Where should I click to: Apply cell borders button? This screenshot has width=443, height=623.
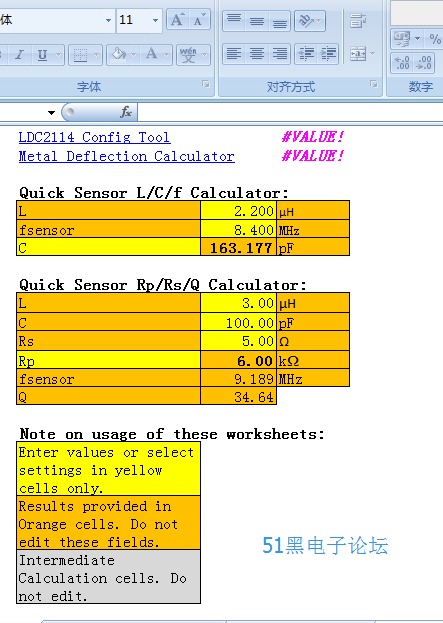point(80,54)
